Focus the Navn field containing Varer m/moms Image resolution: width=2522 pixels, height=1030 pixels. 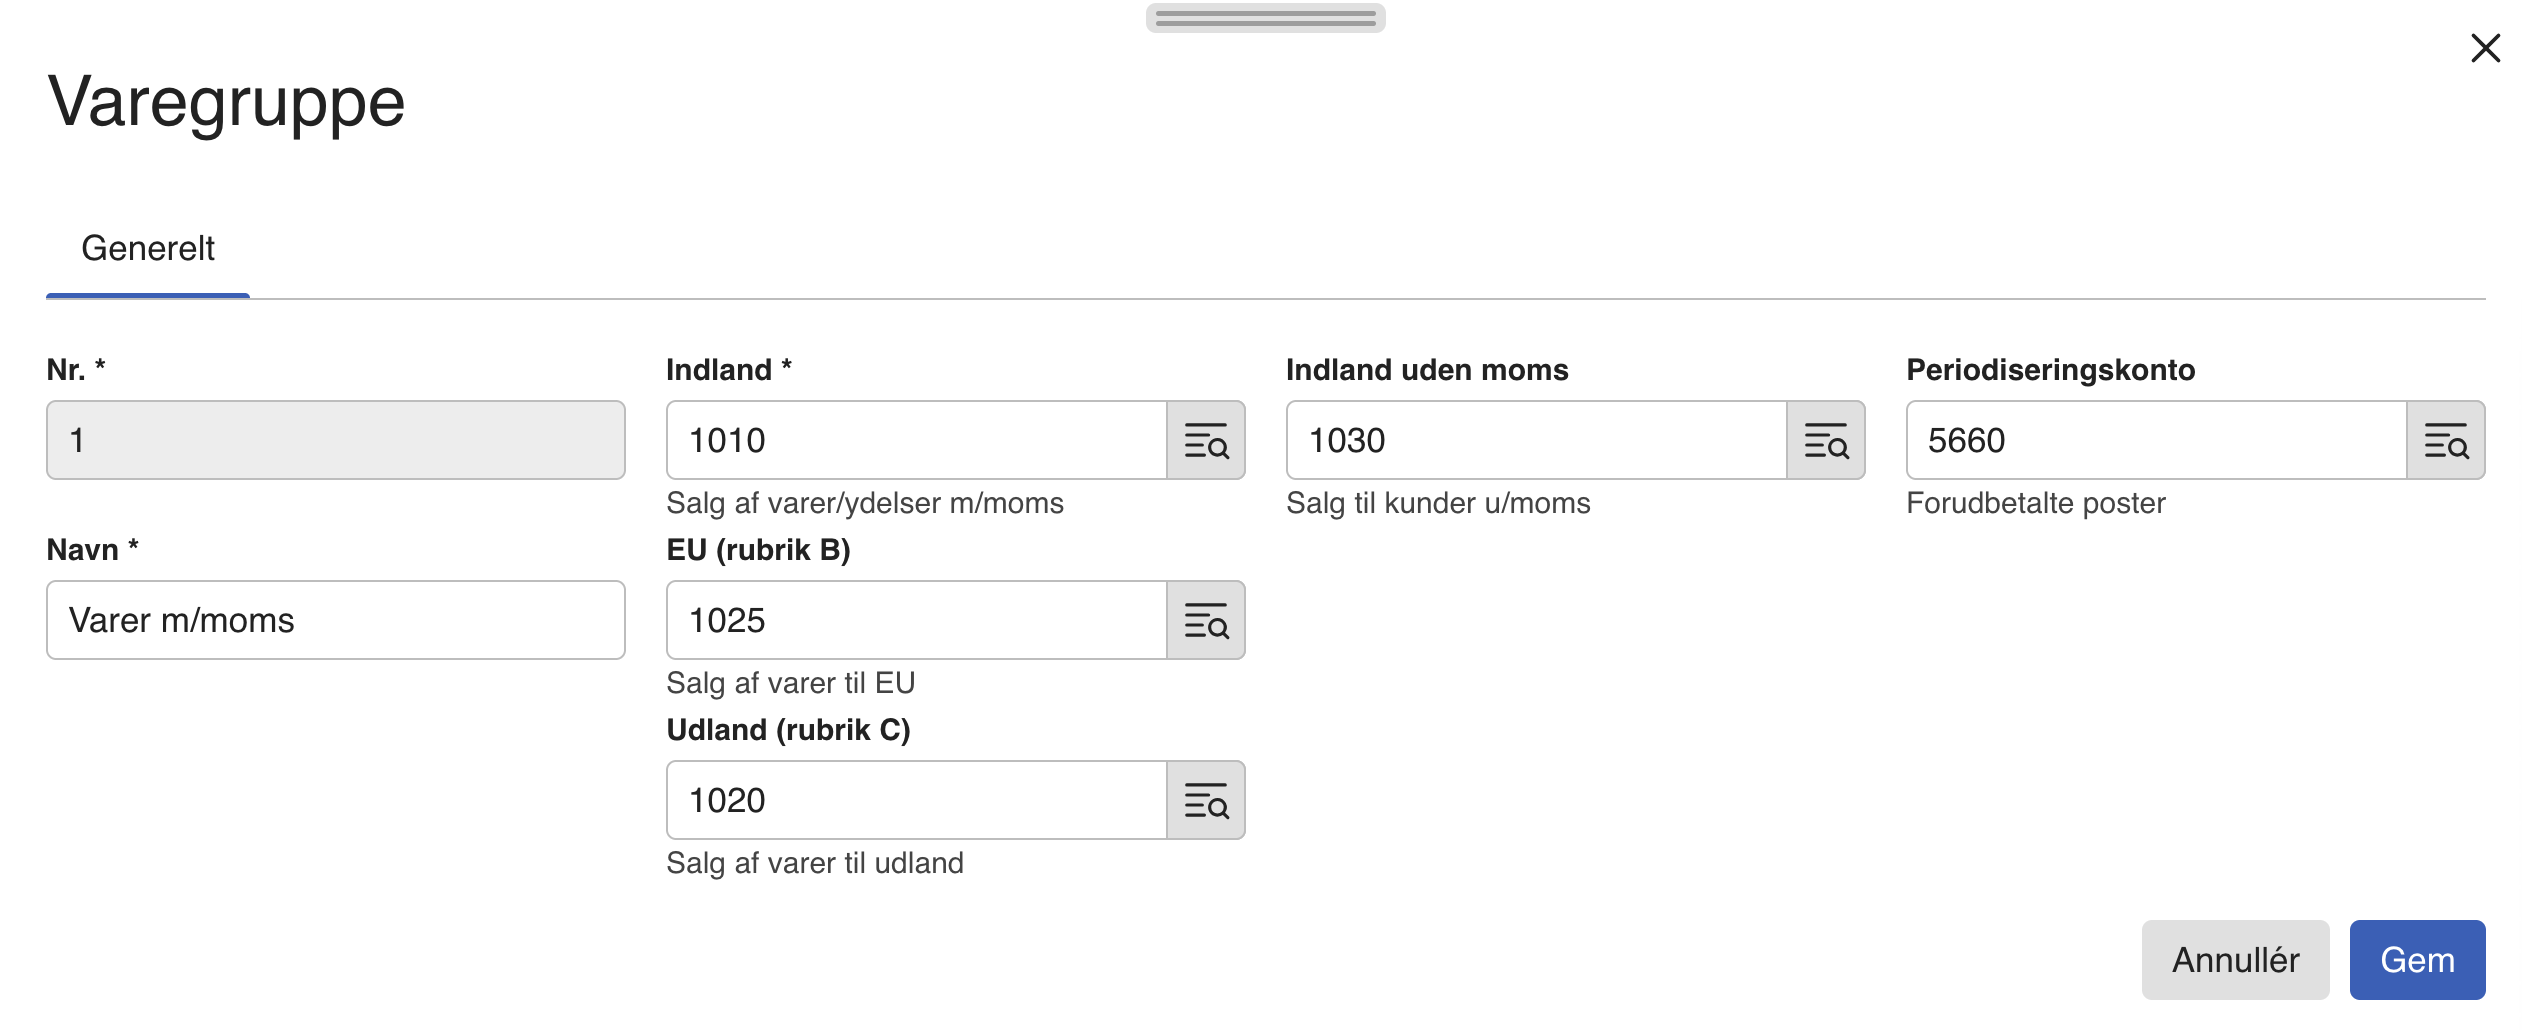pyautogui.click(x=336, y=620)
